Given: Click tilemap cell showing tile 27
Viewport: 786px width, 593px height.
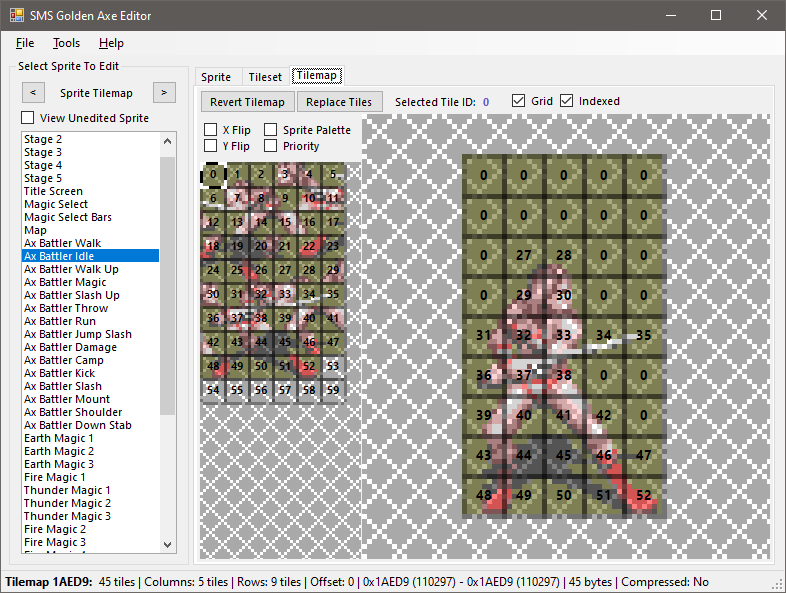Looking at the screenshot, I should 523,255.
